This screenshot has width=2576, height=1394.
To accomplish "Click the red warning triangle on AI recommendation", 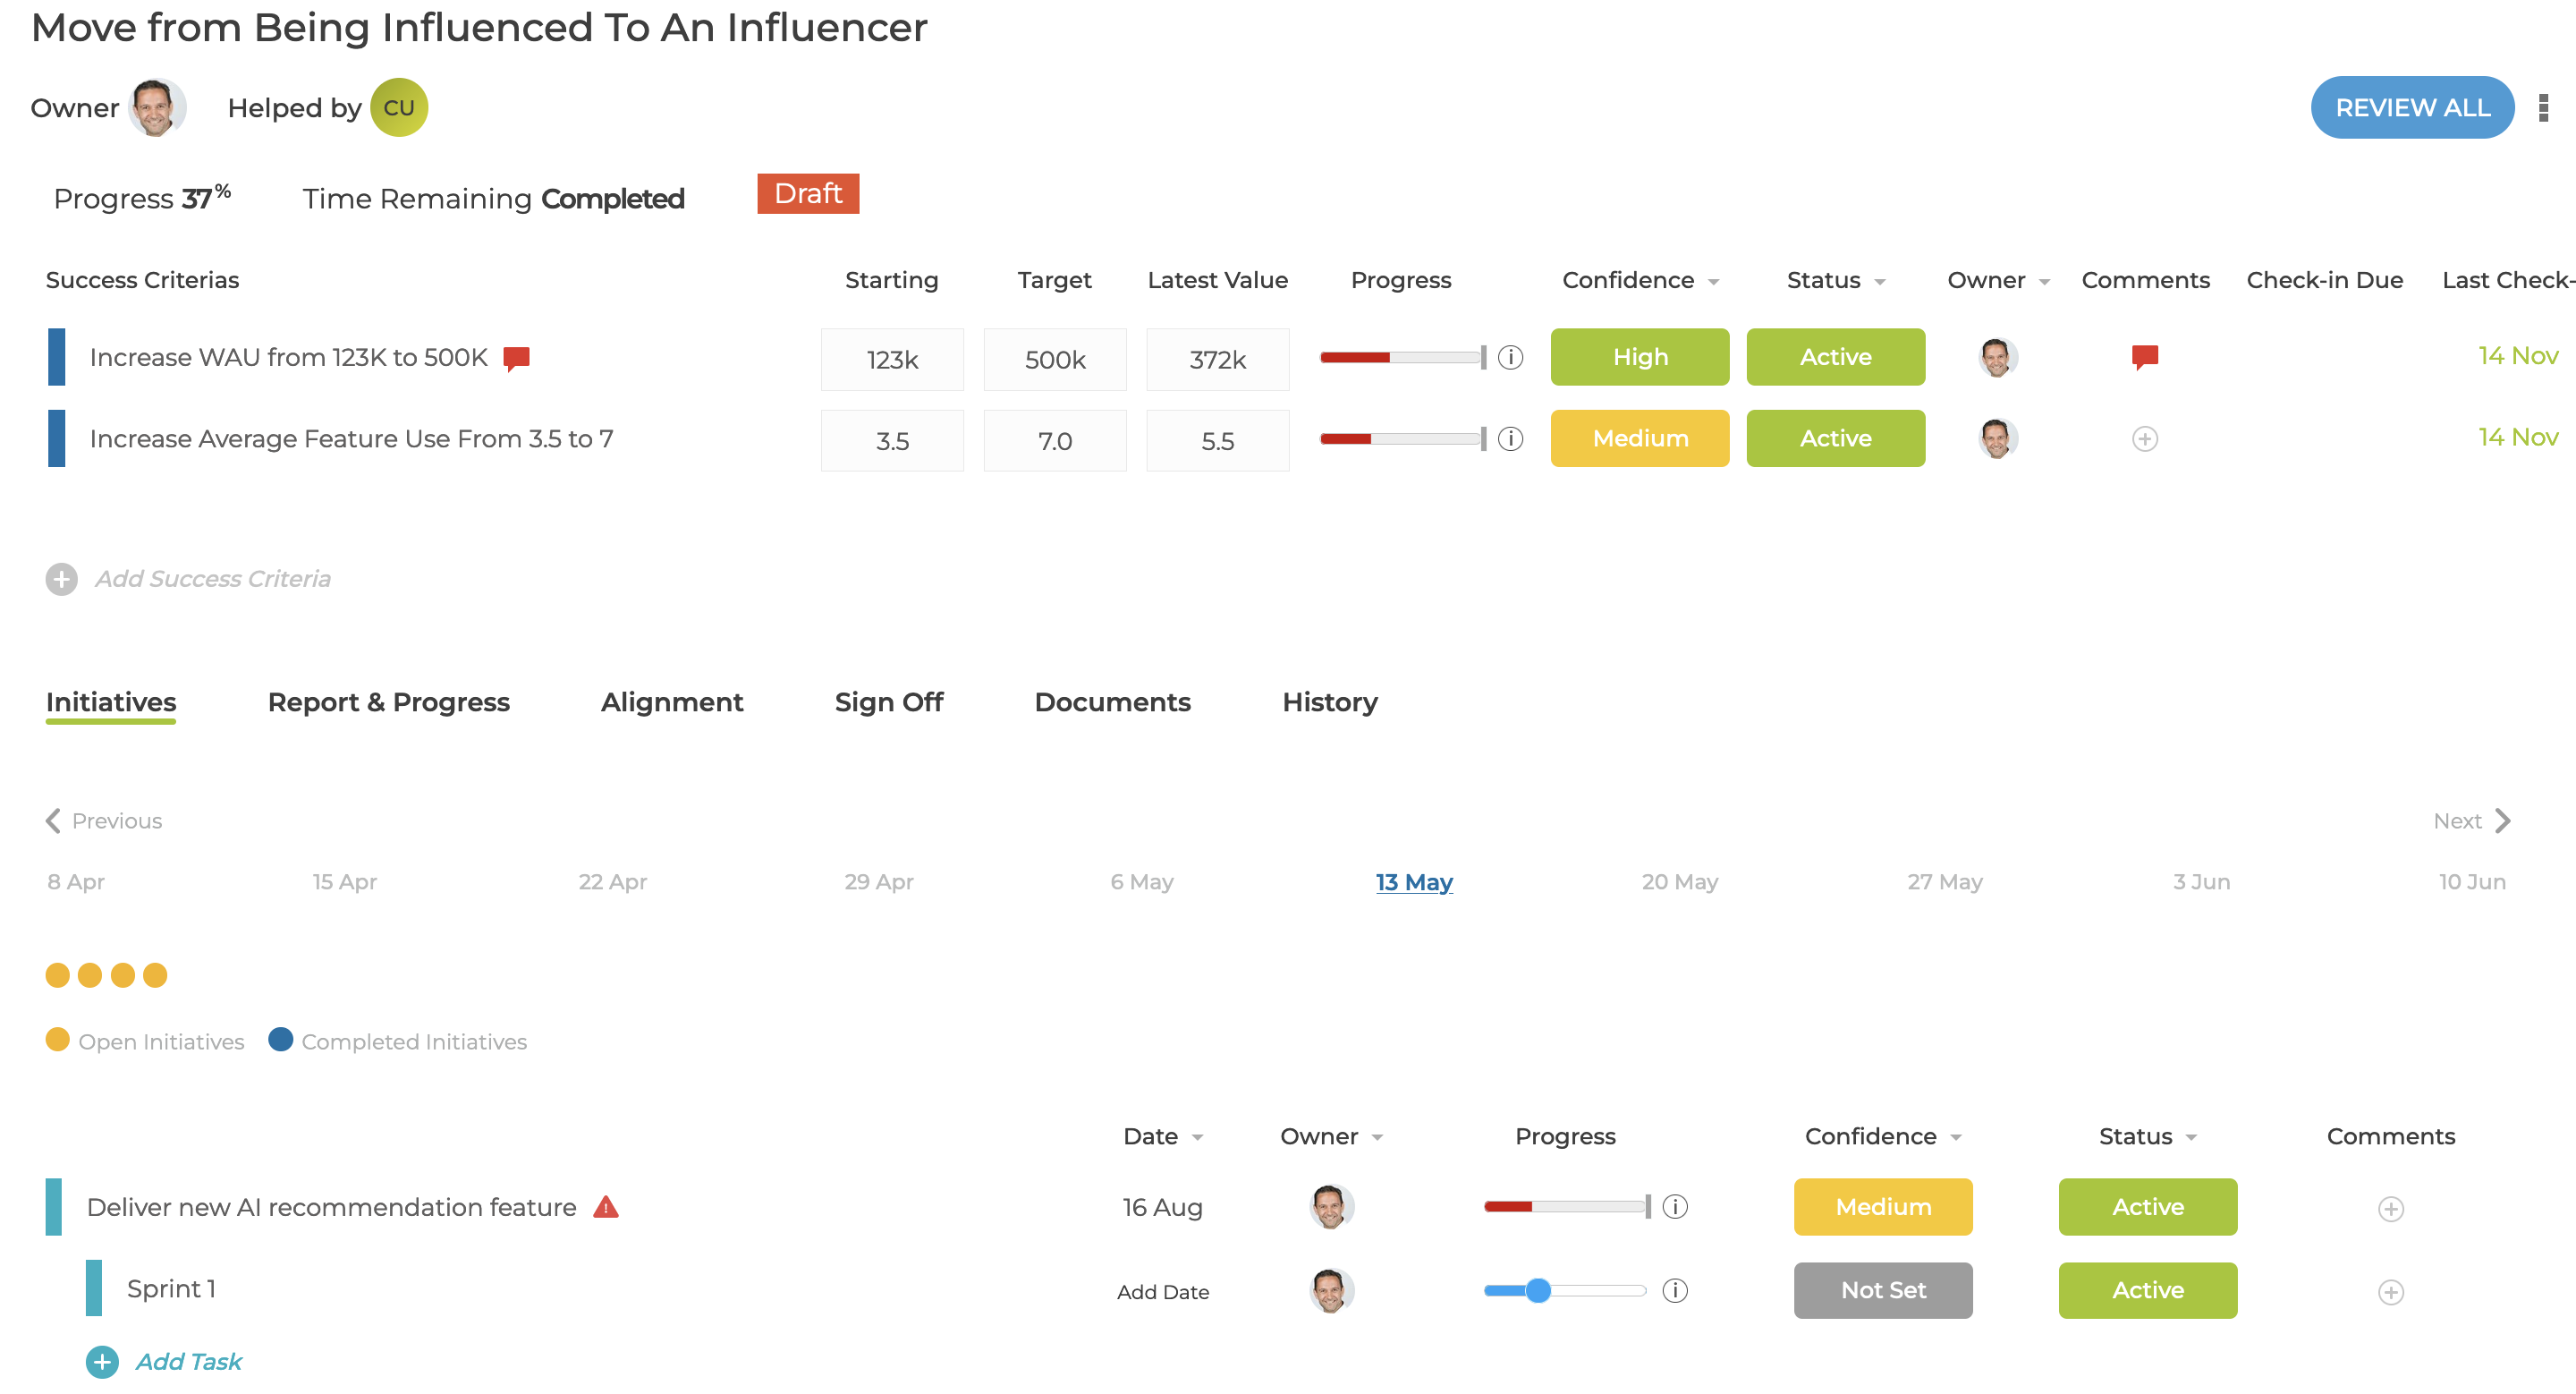I will pos(606,1207).
